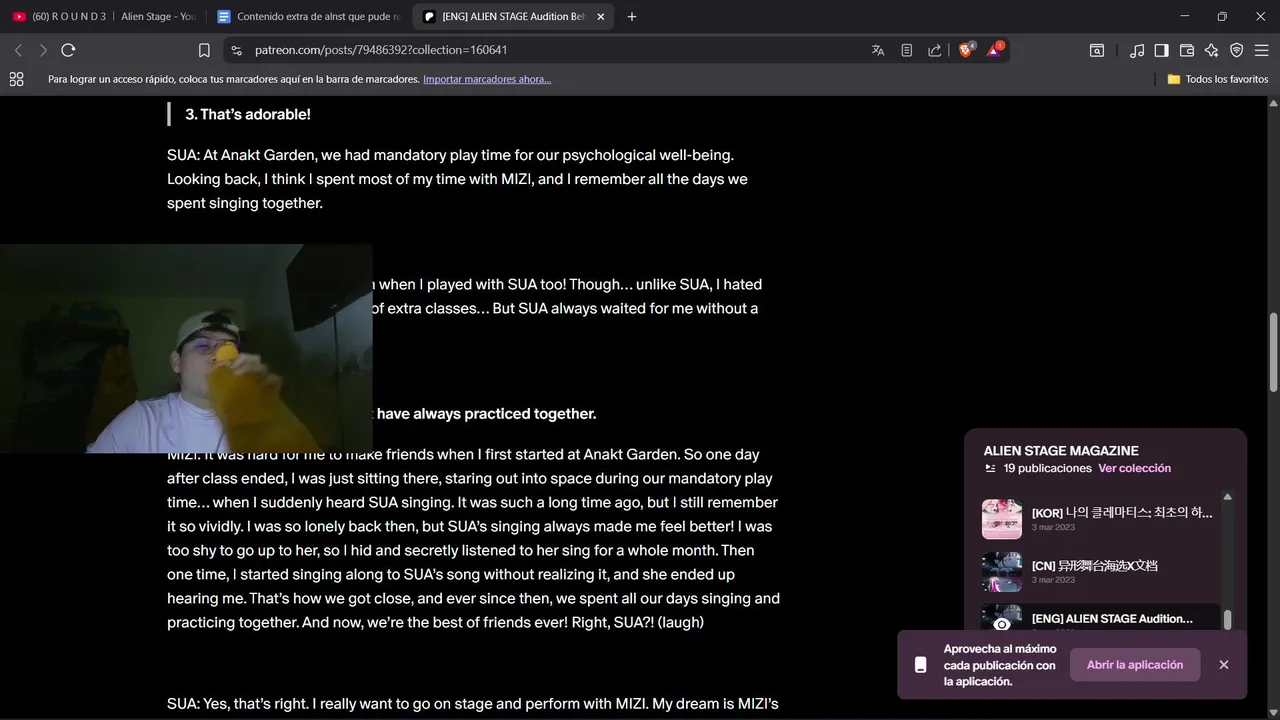
Task: Reload the Patreon page
Action: tap(68, 50)
